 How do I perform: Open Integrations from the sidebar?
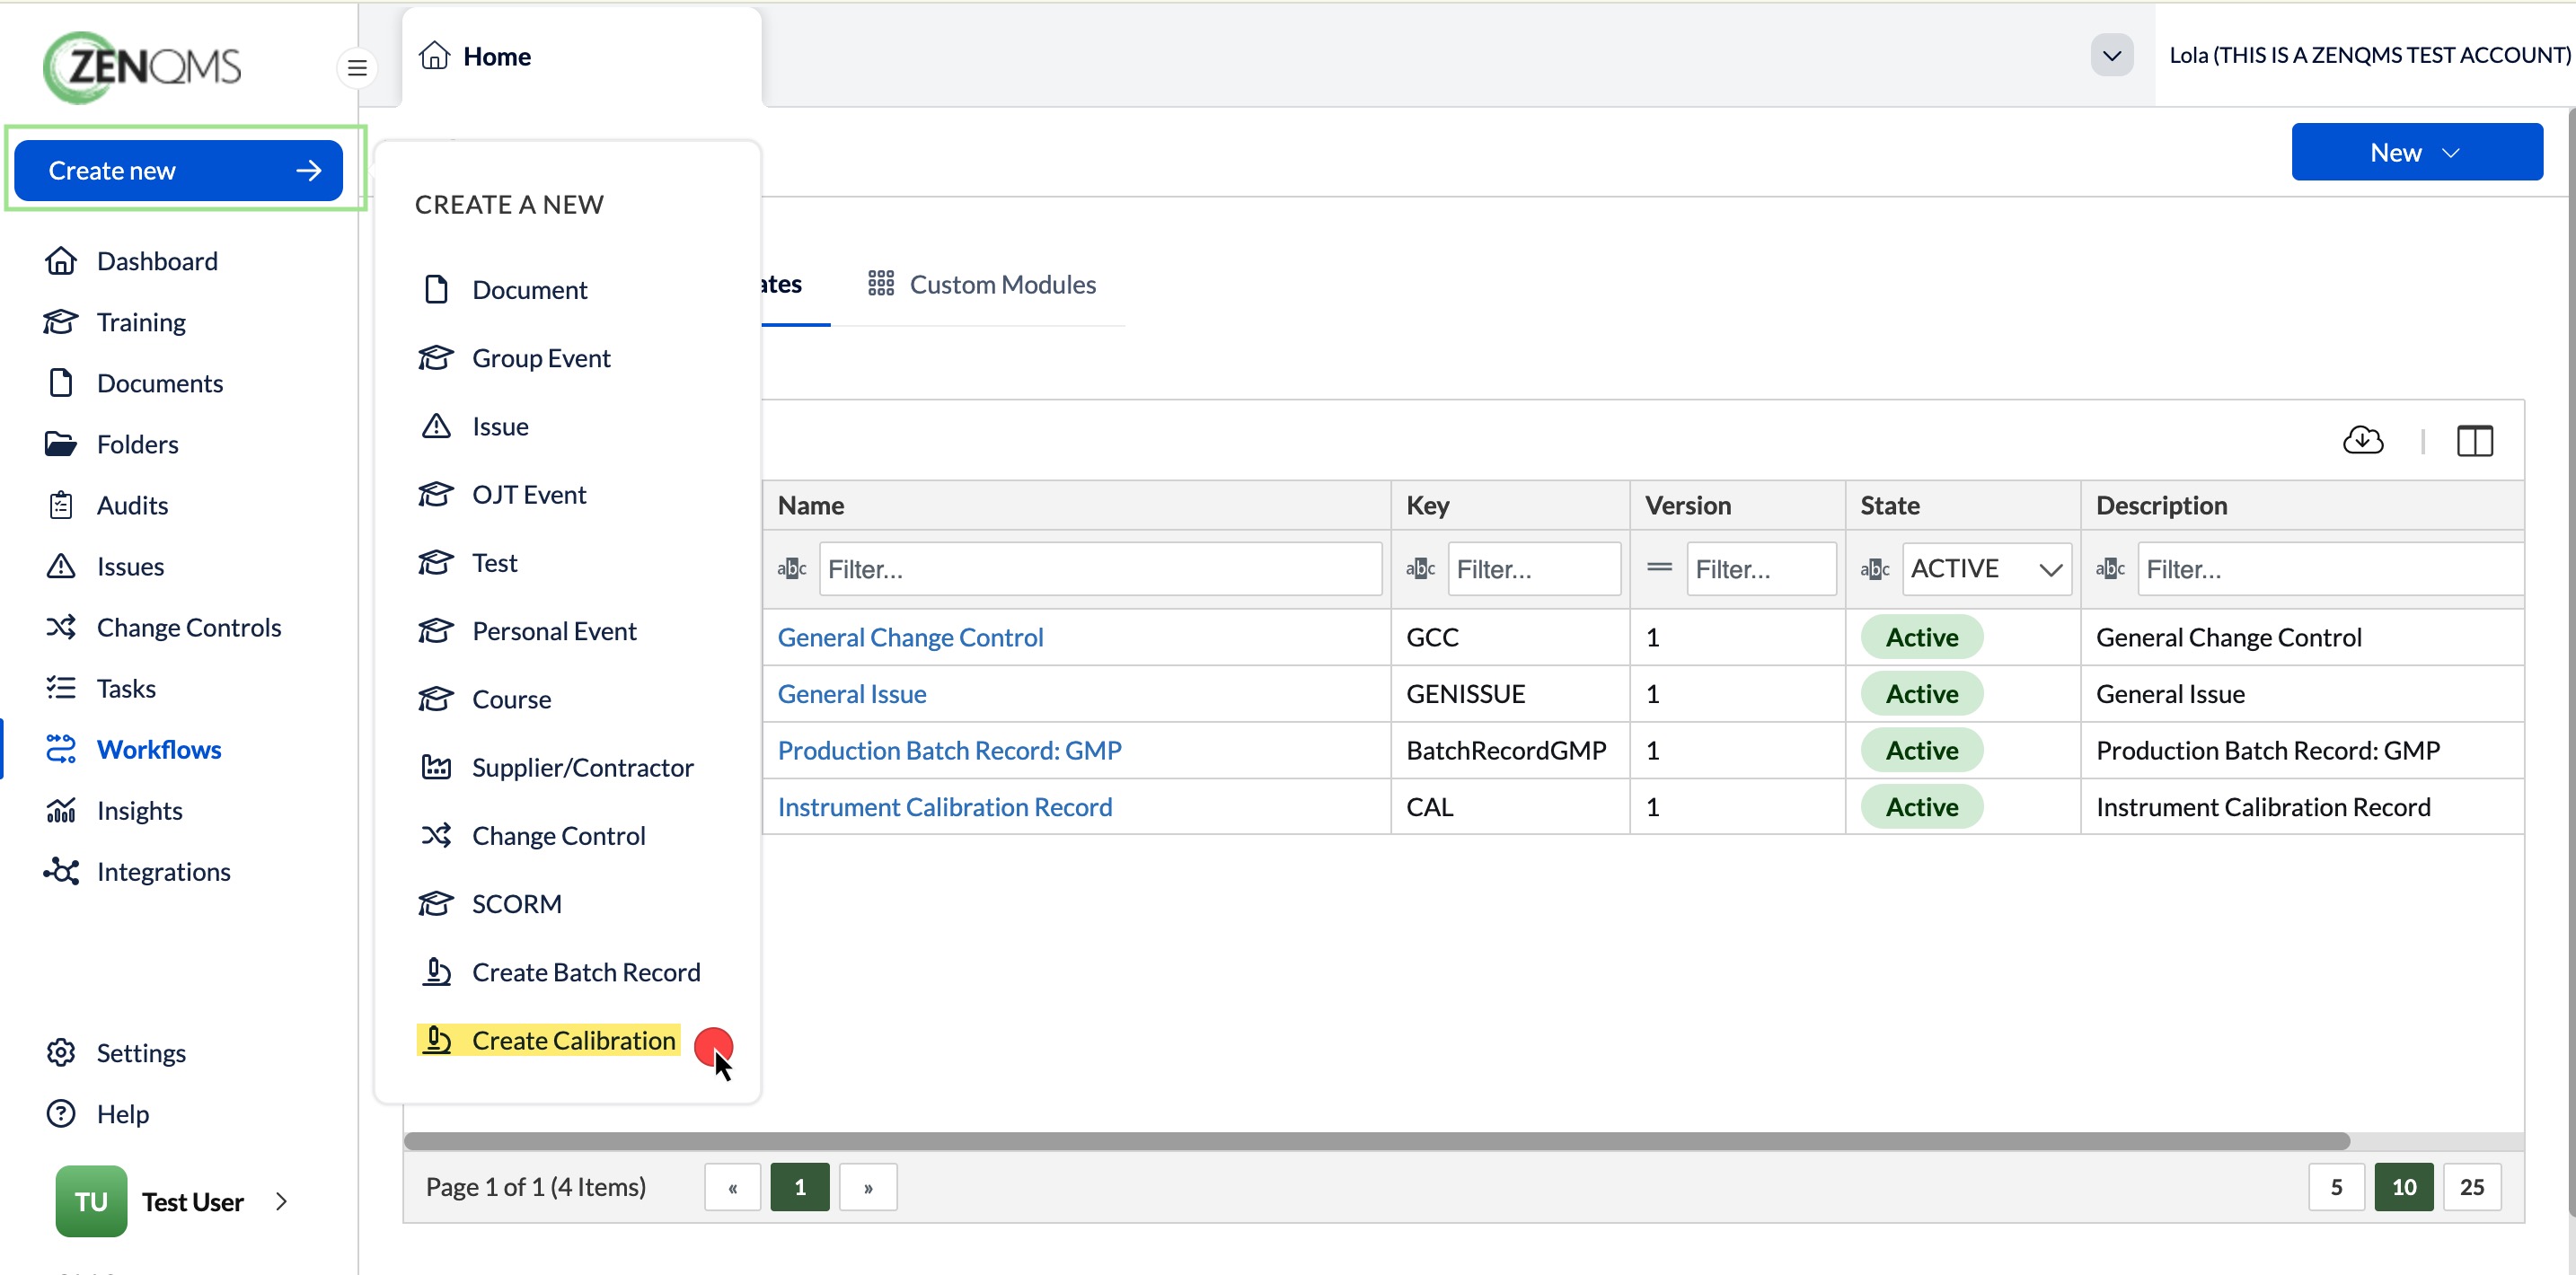pyautogui.click(x=163, y=871)
